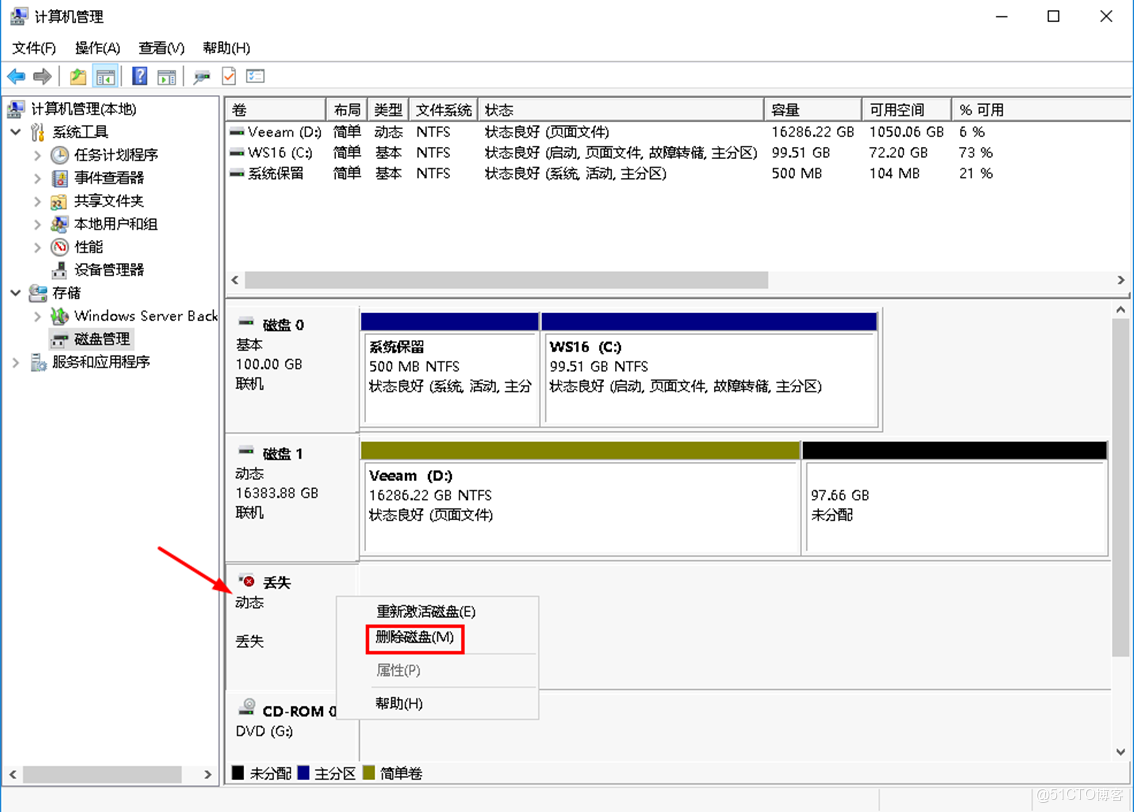Click the 存储 storage icon

coord(38,293)
